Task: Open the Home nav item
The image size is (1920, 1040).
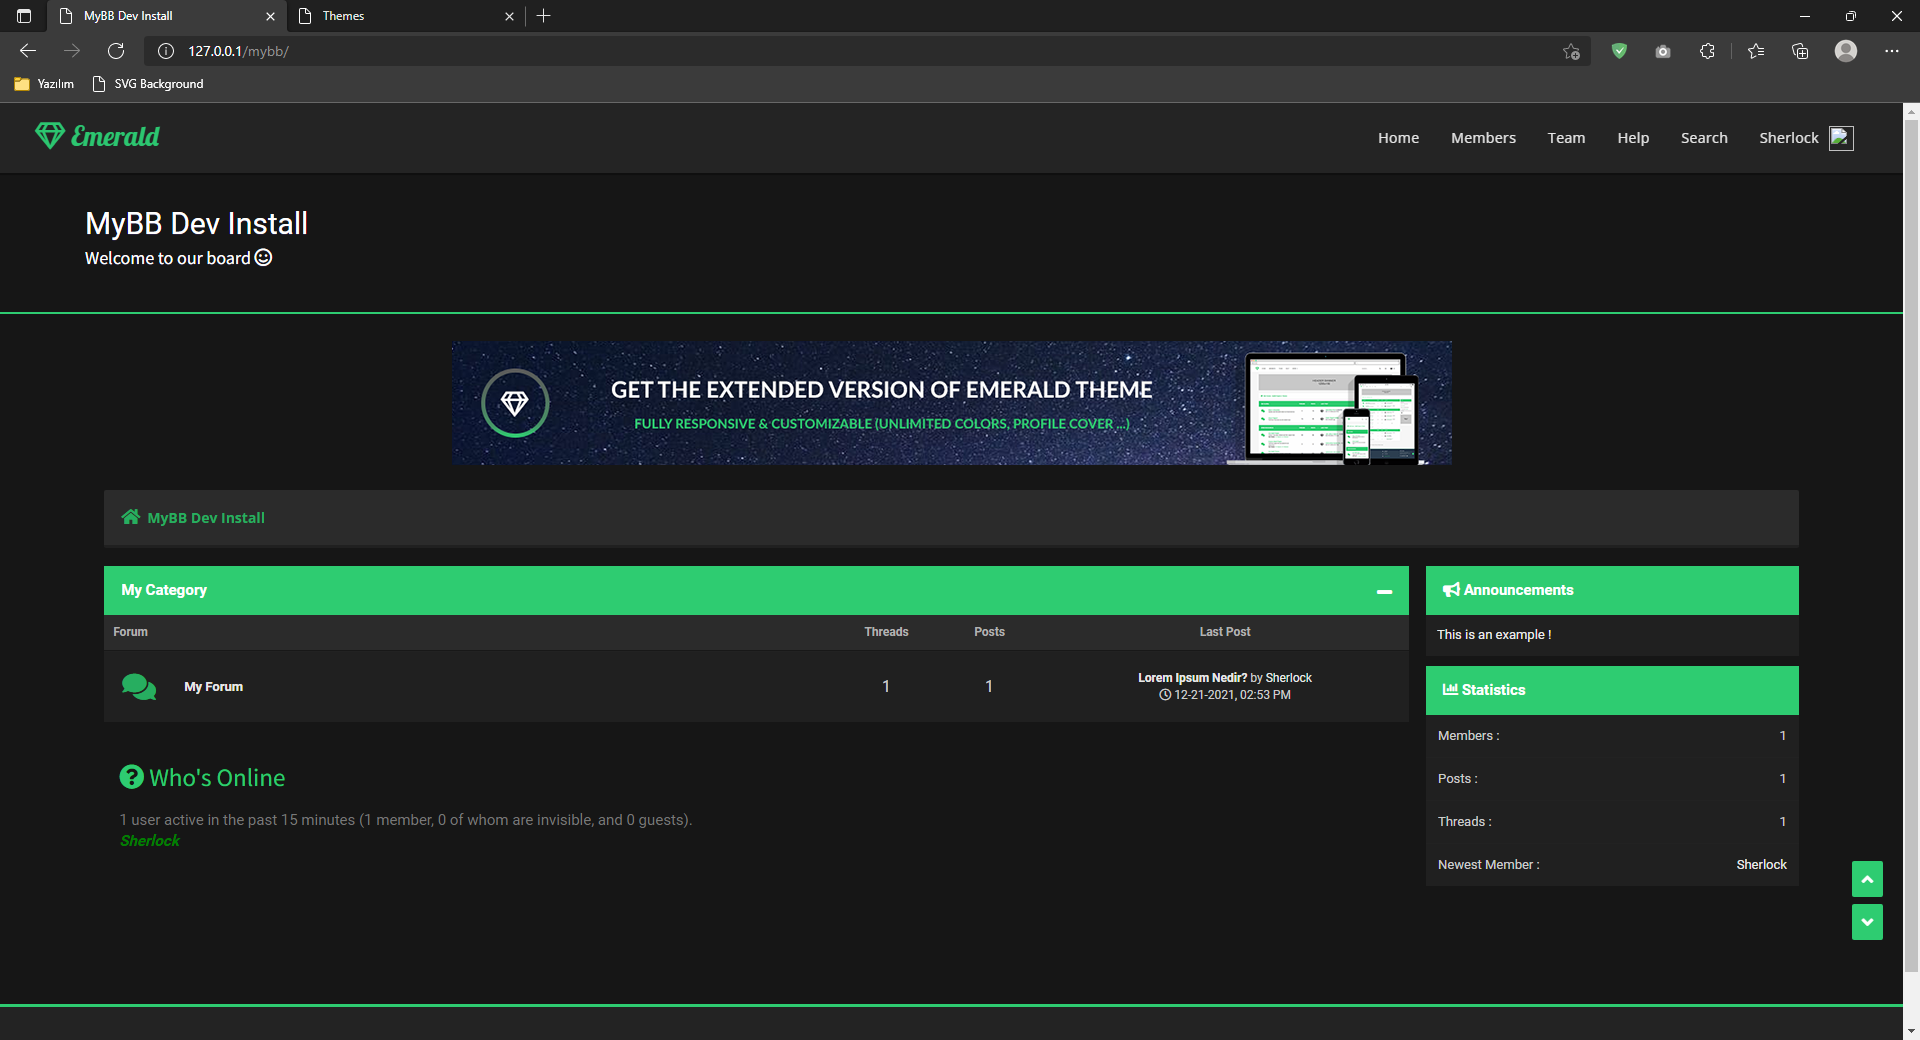Action: (1398, 138)
